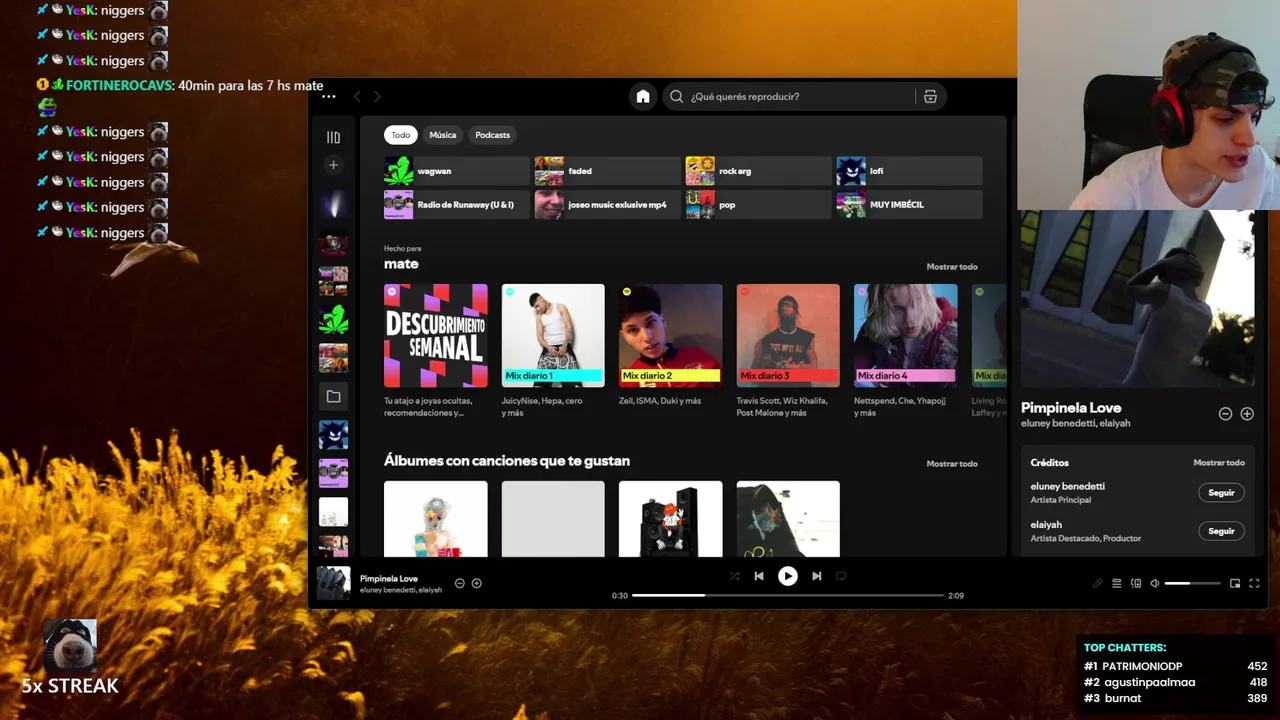
Task: Click Mostrar todo beside mate section
Action: click(952, 267)
